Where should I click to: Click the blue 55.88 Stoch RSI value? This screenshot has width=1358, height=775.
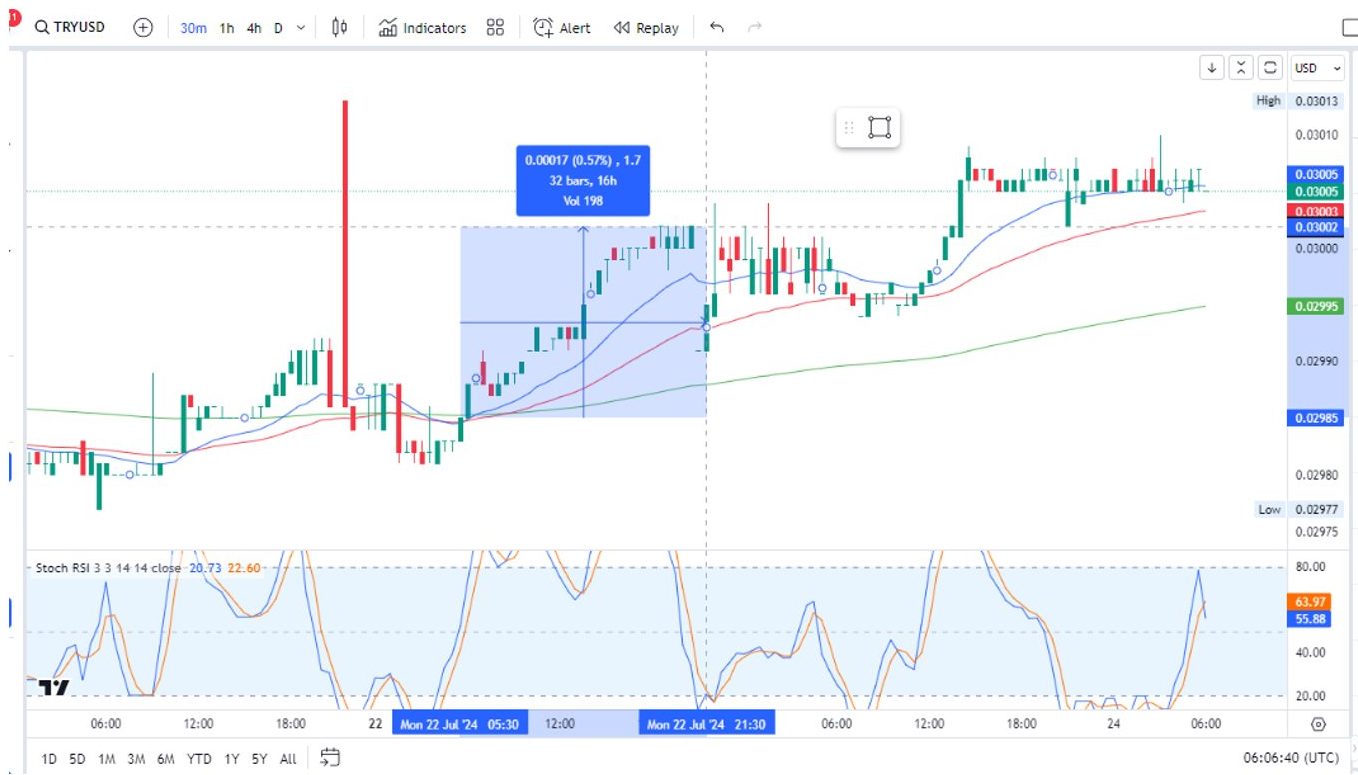click(1310, 619)
